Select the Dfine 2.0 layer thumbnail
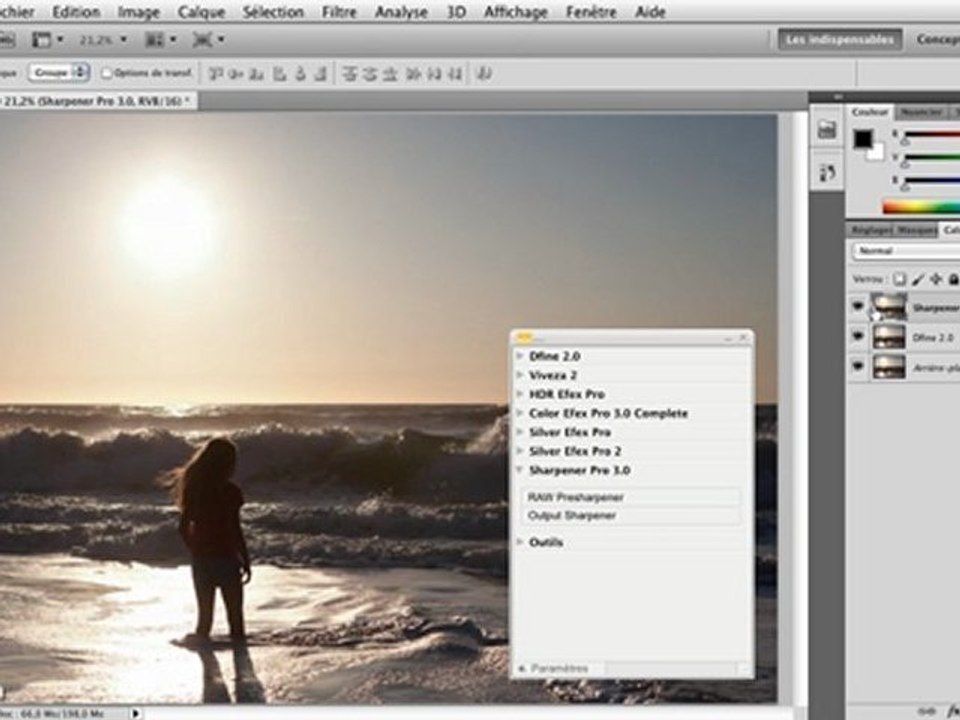Screen dimensions: 960x720 tap(888, 337)
